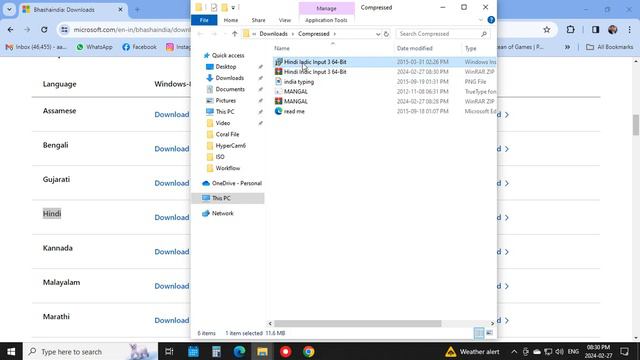This screenshot has height=360, width=640.
Task: Expand the Explorer ribbon chevron
Action: (480, 20)
